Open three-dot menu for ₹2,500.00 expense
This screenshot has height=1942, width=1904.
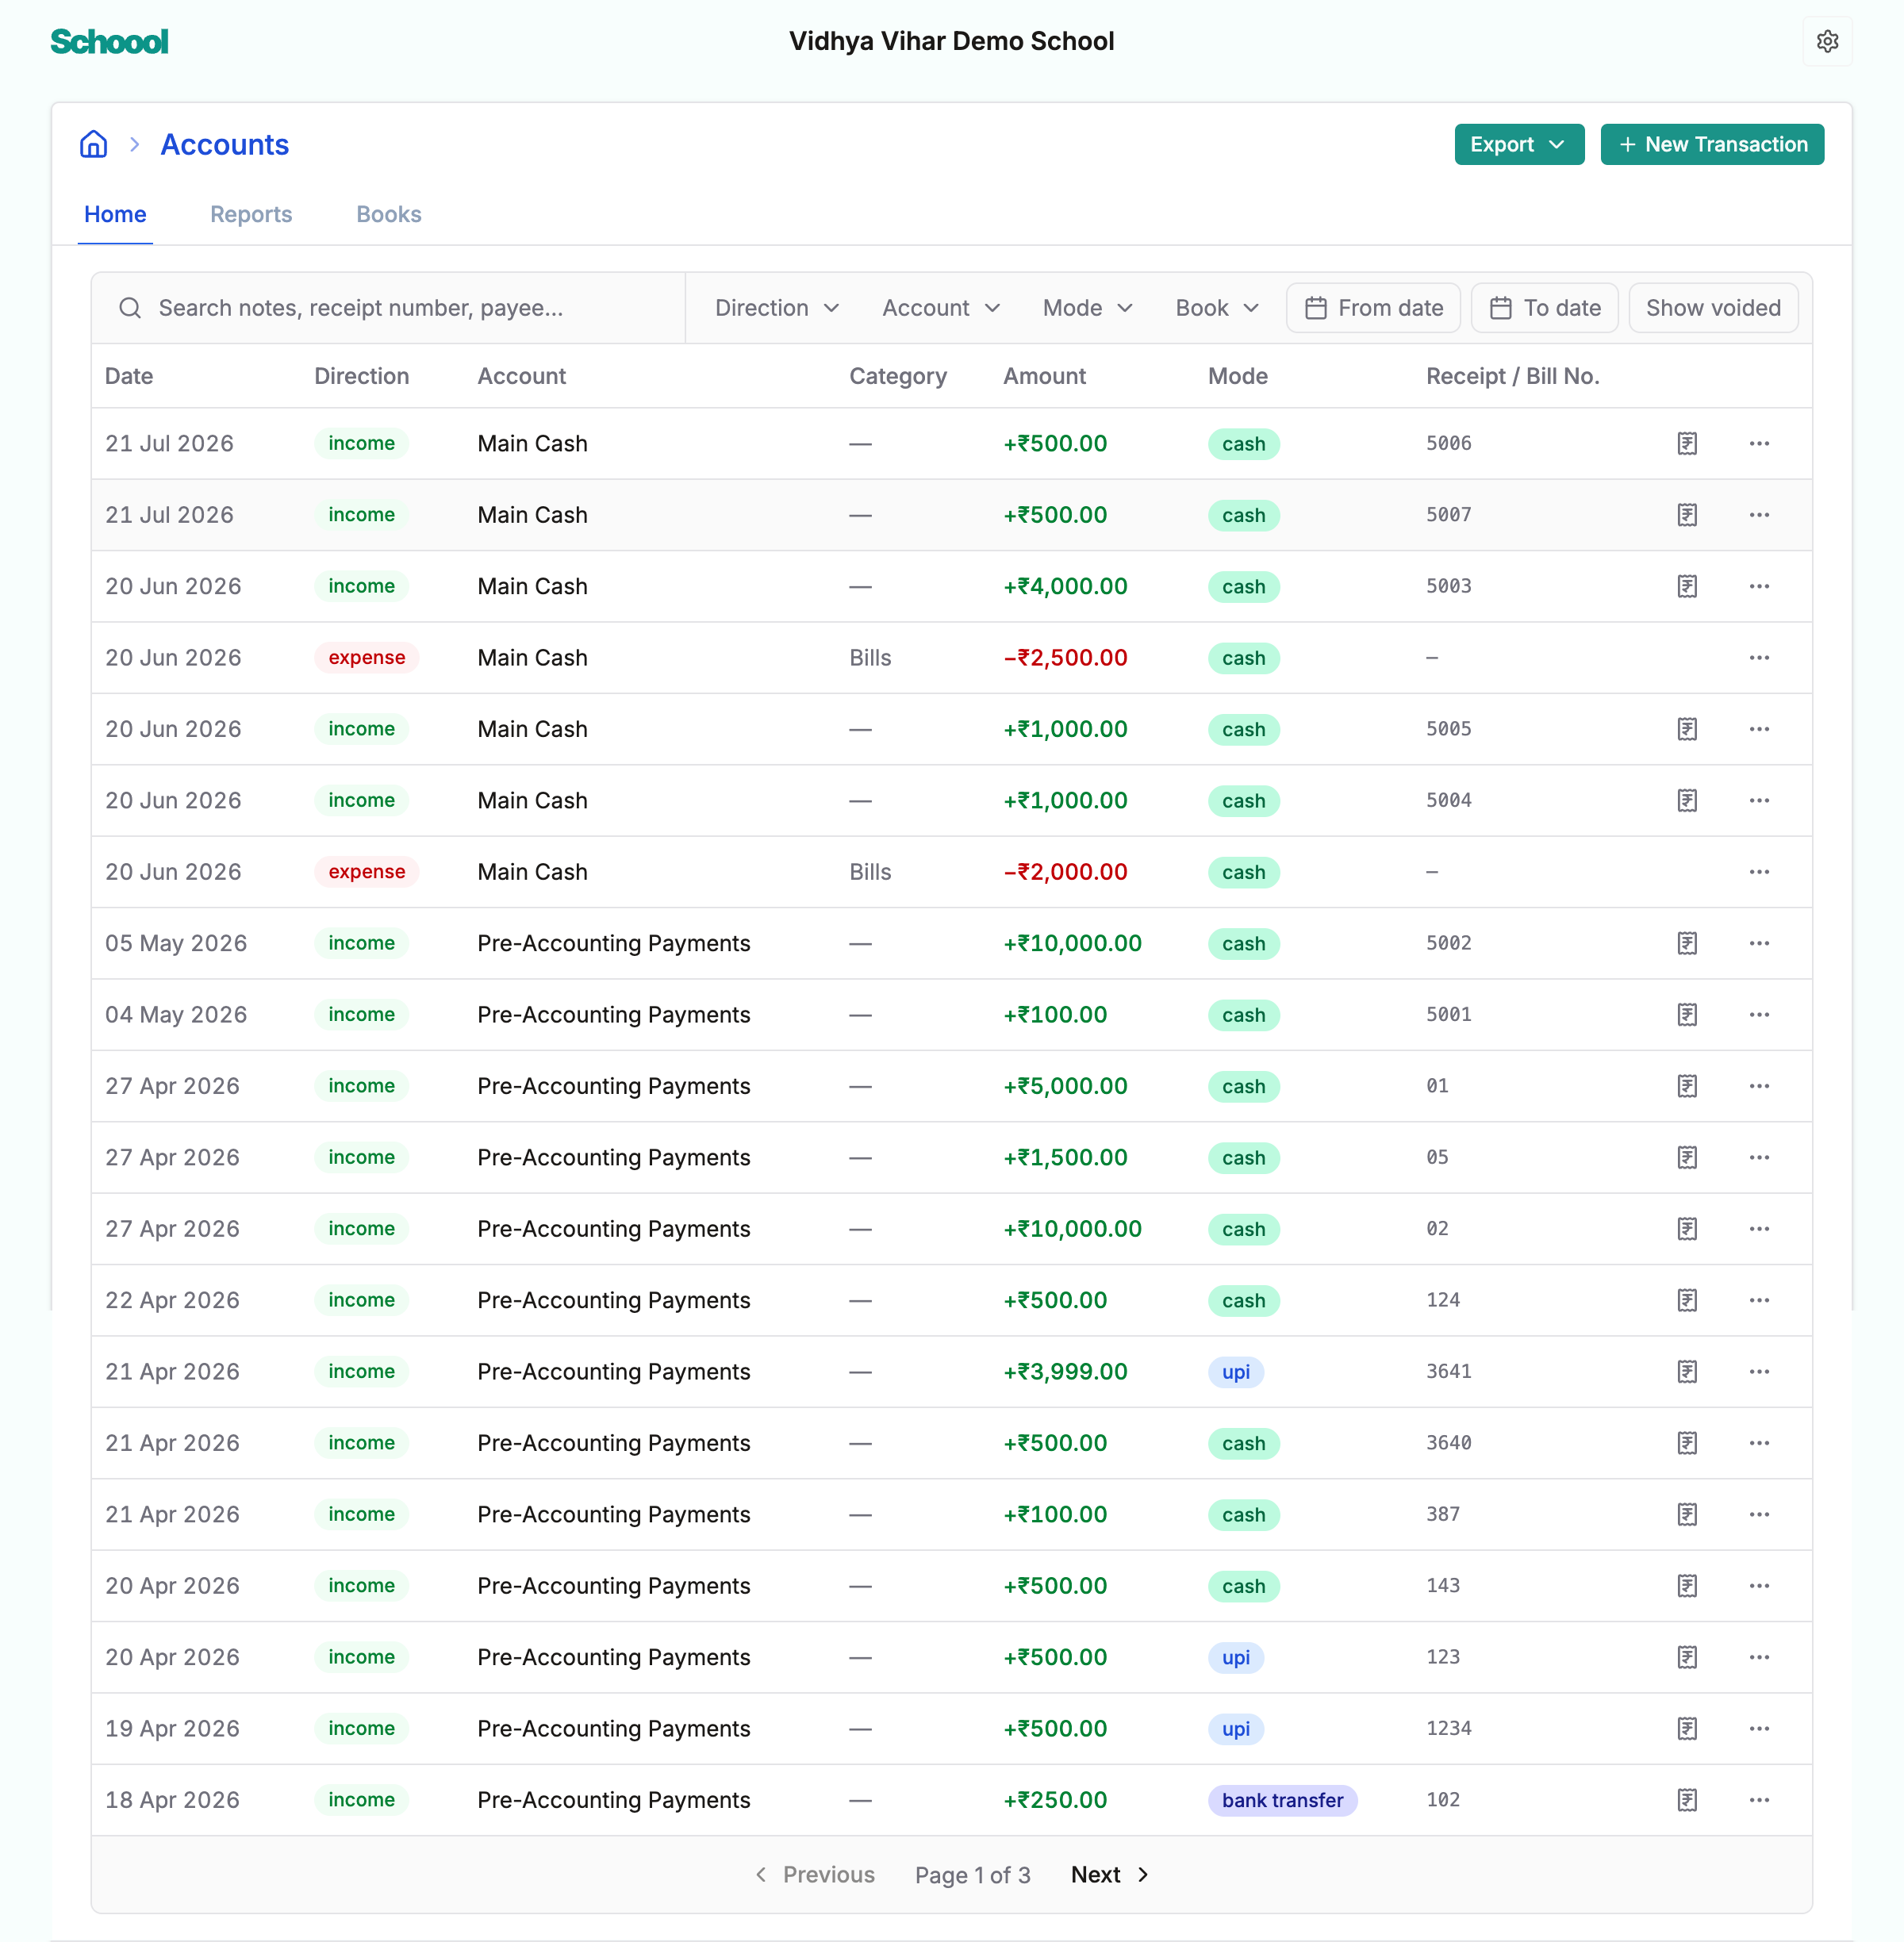tap(1759, 658)
